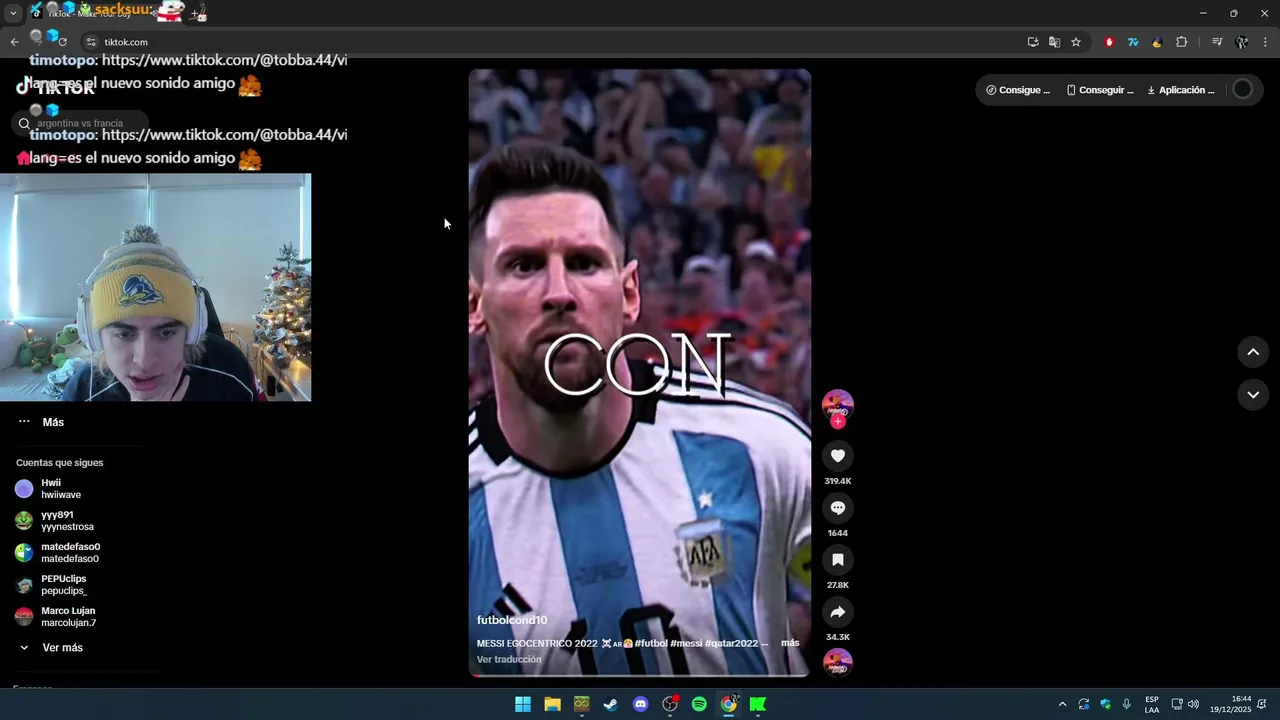Open the media controls music note icon
This screenshot has height=720, width=1280.
[x=1217, y=42]
